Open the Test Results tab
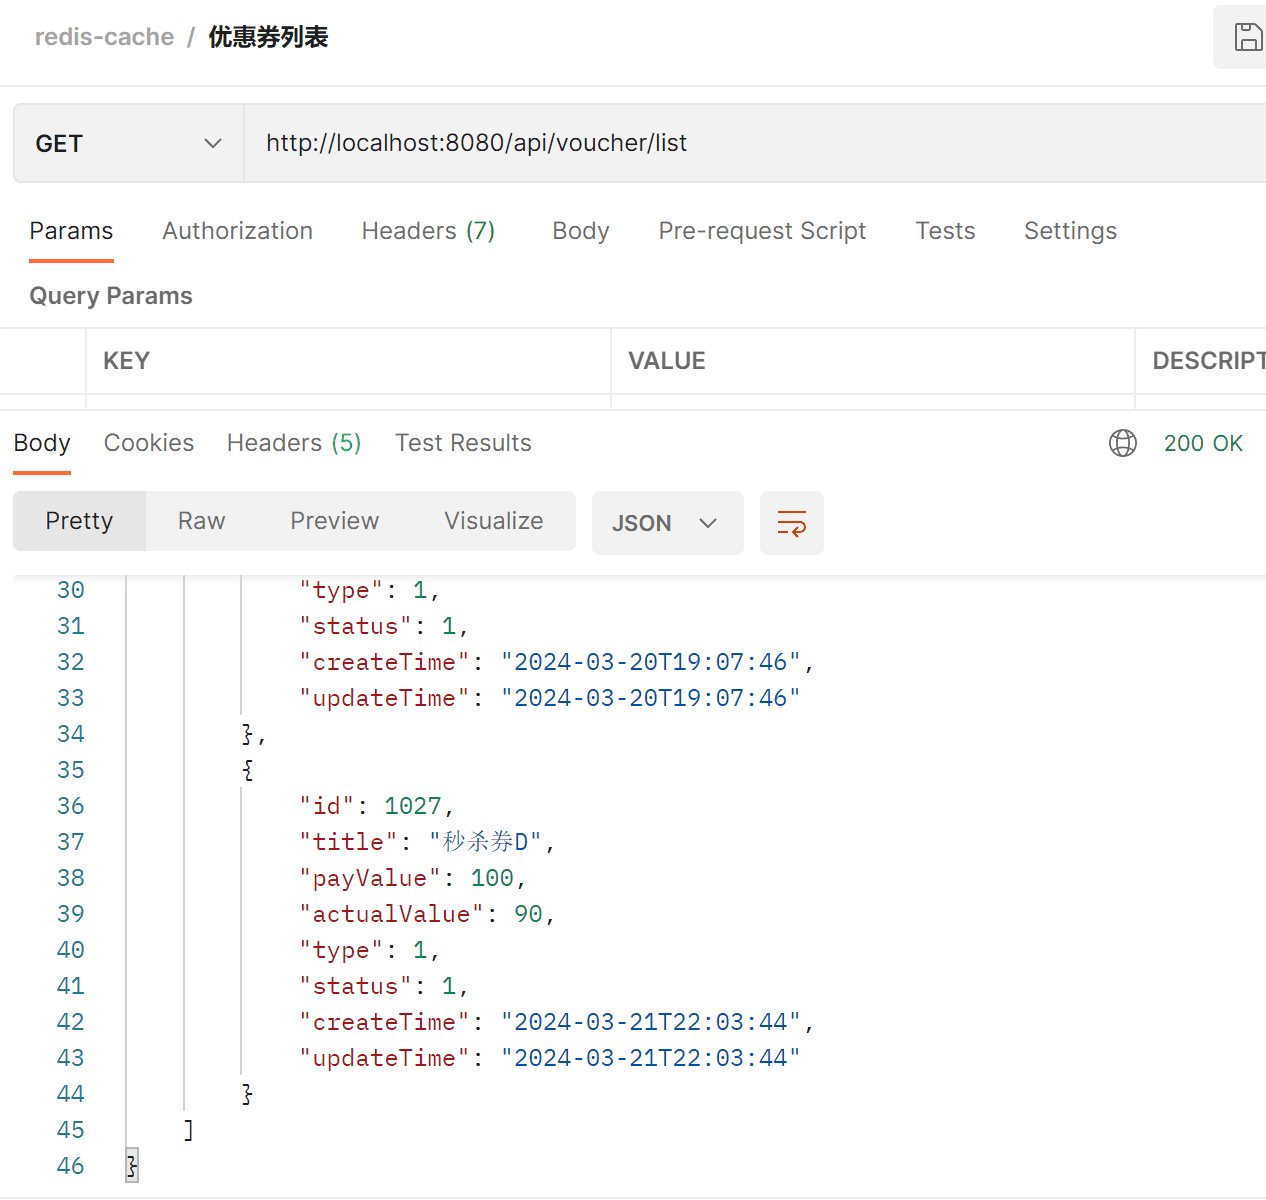Viewport: 1266px width, 1200px height. [x=463, y=443]
